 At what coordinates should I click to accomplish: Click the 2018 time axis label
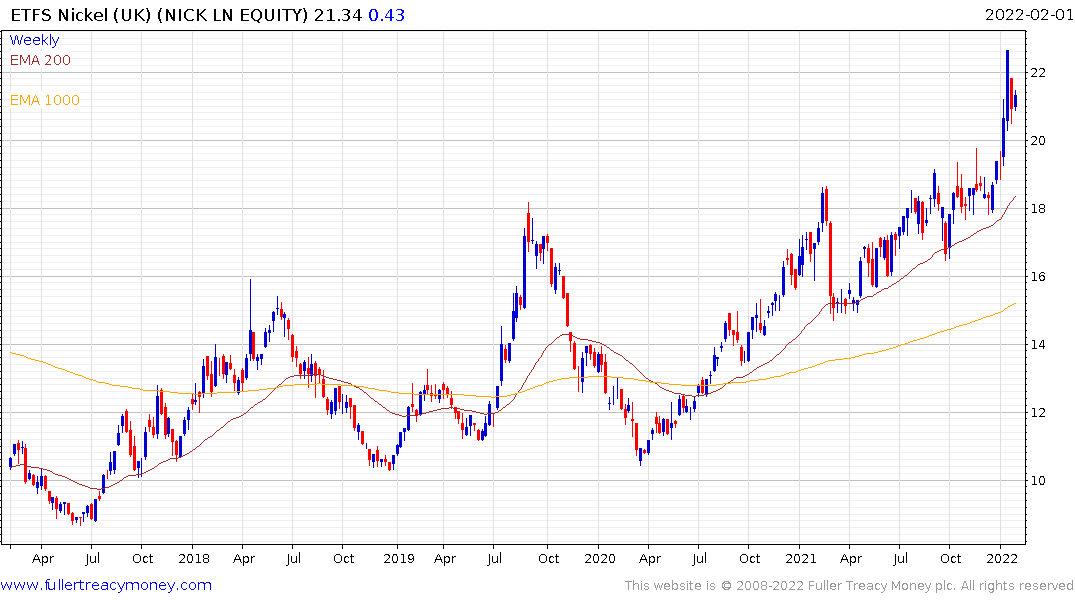[x=194, y=558]
